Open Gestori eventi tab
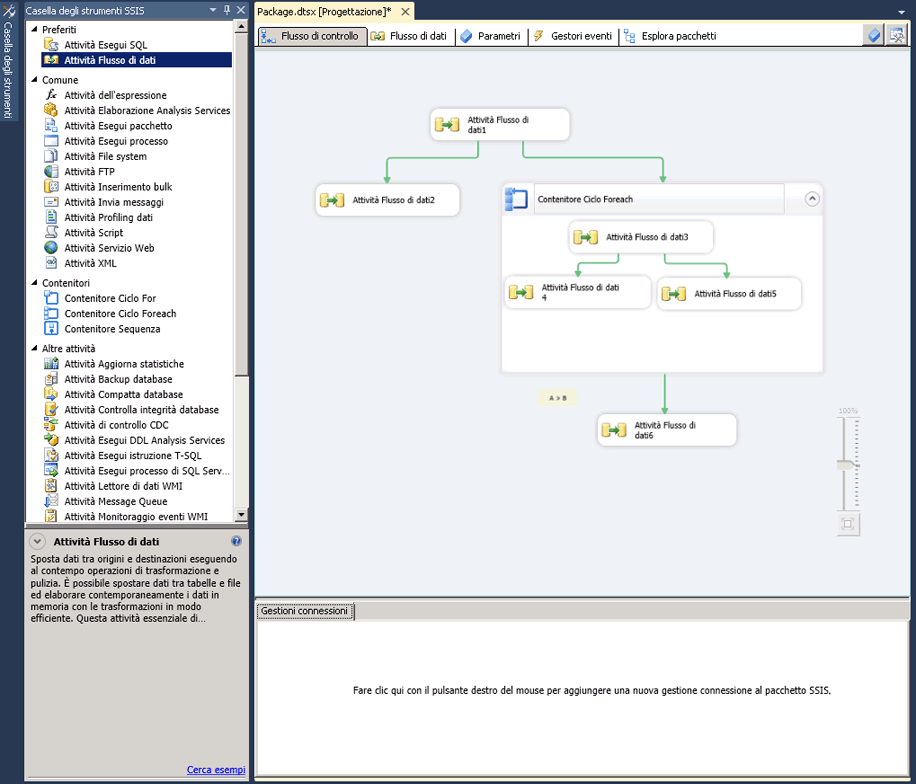 tap(574, 36)
